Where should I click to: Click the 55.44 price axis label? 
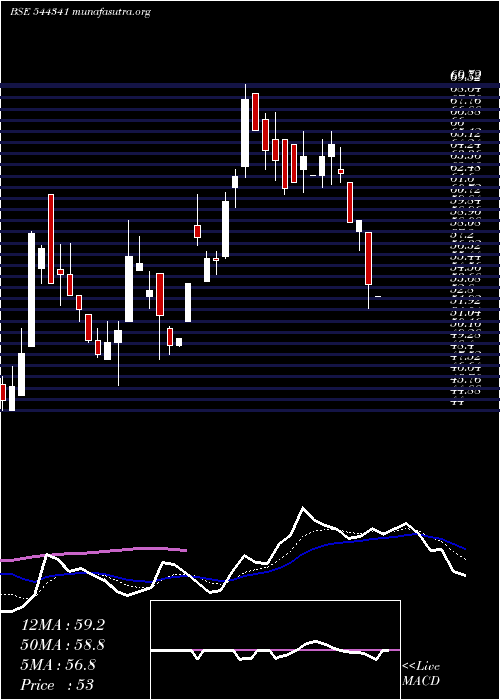pyautogui.click(x=465, y=257)
